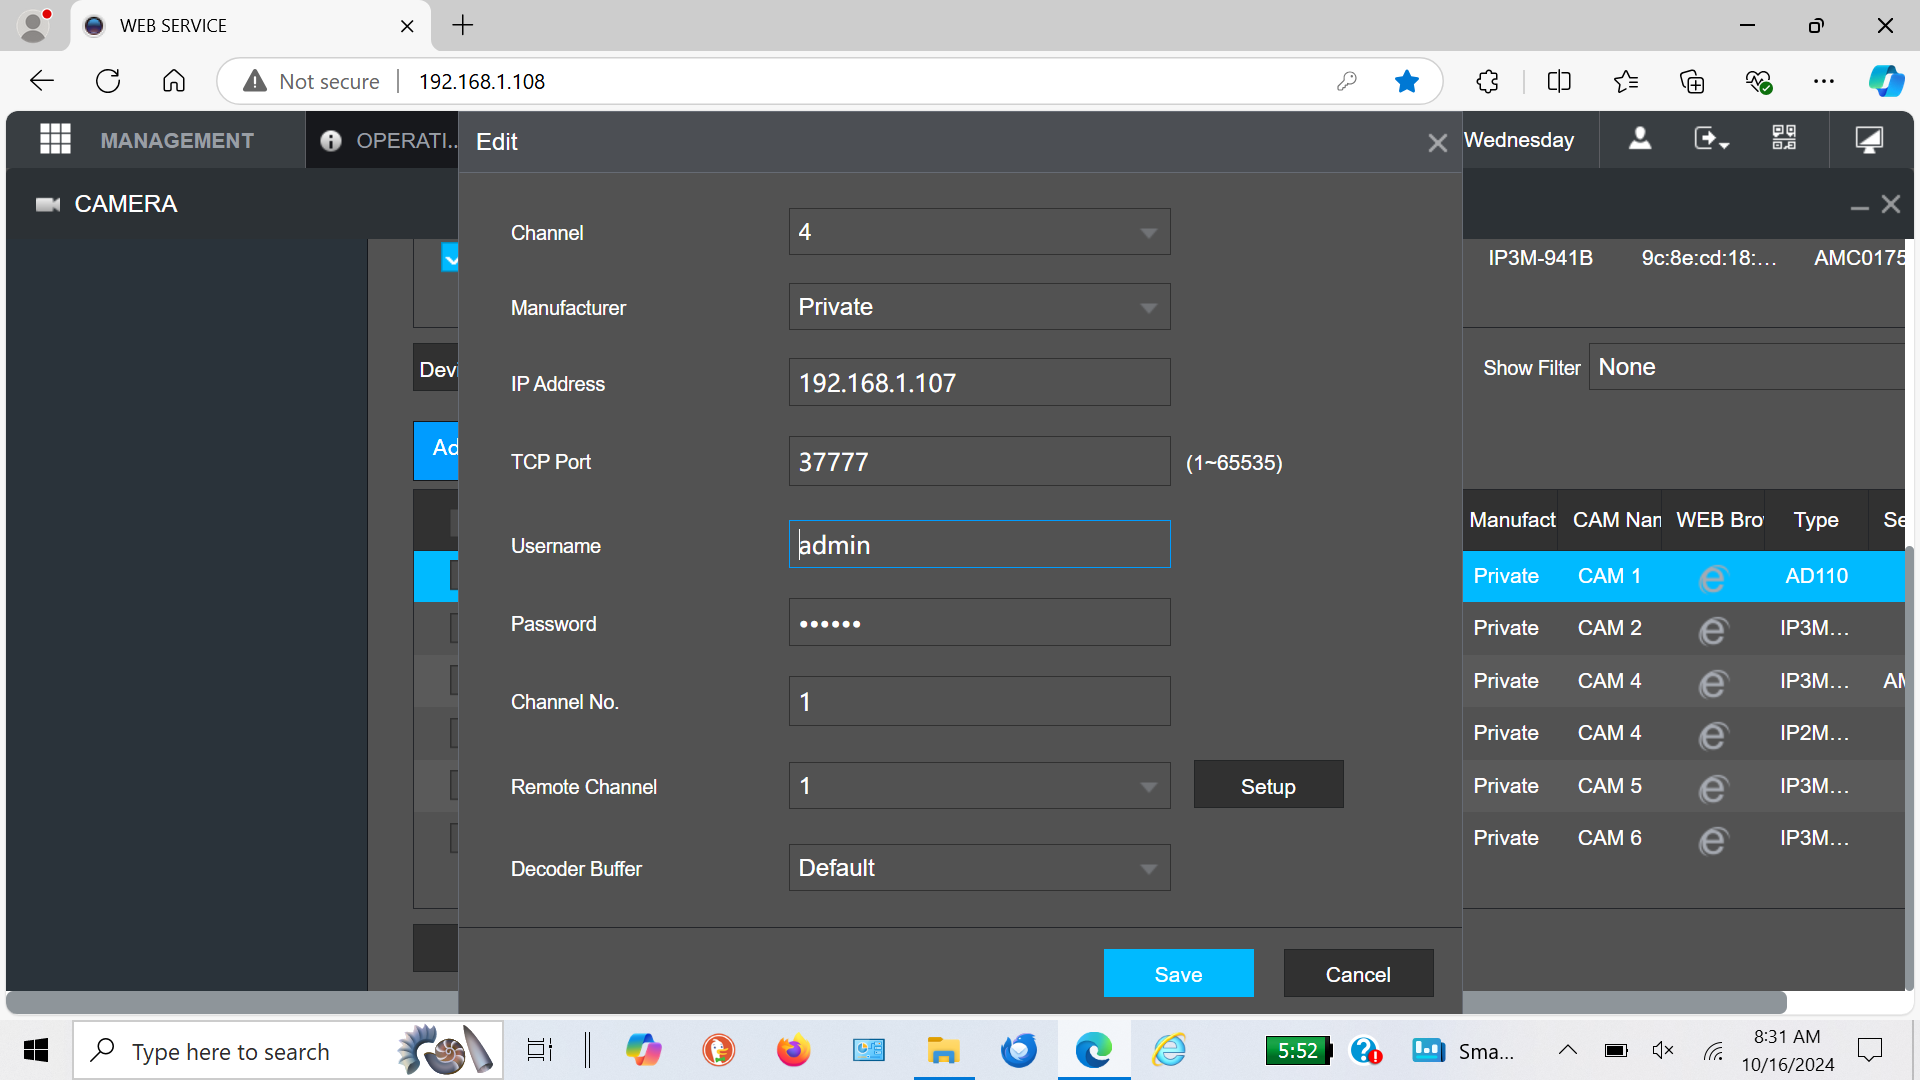Screen dimensions: 1920x1080
Task: Click the IP Address field 192.168.1.107
Action: 979,382
